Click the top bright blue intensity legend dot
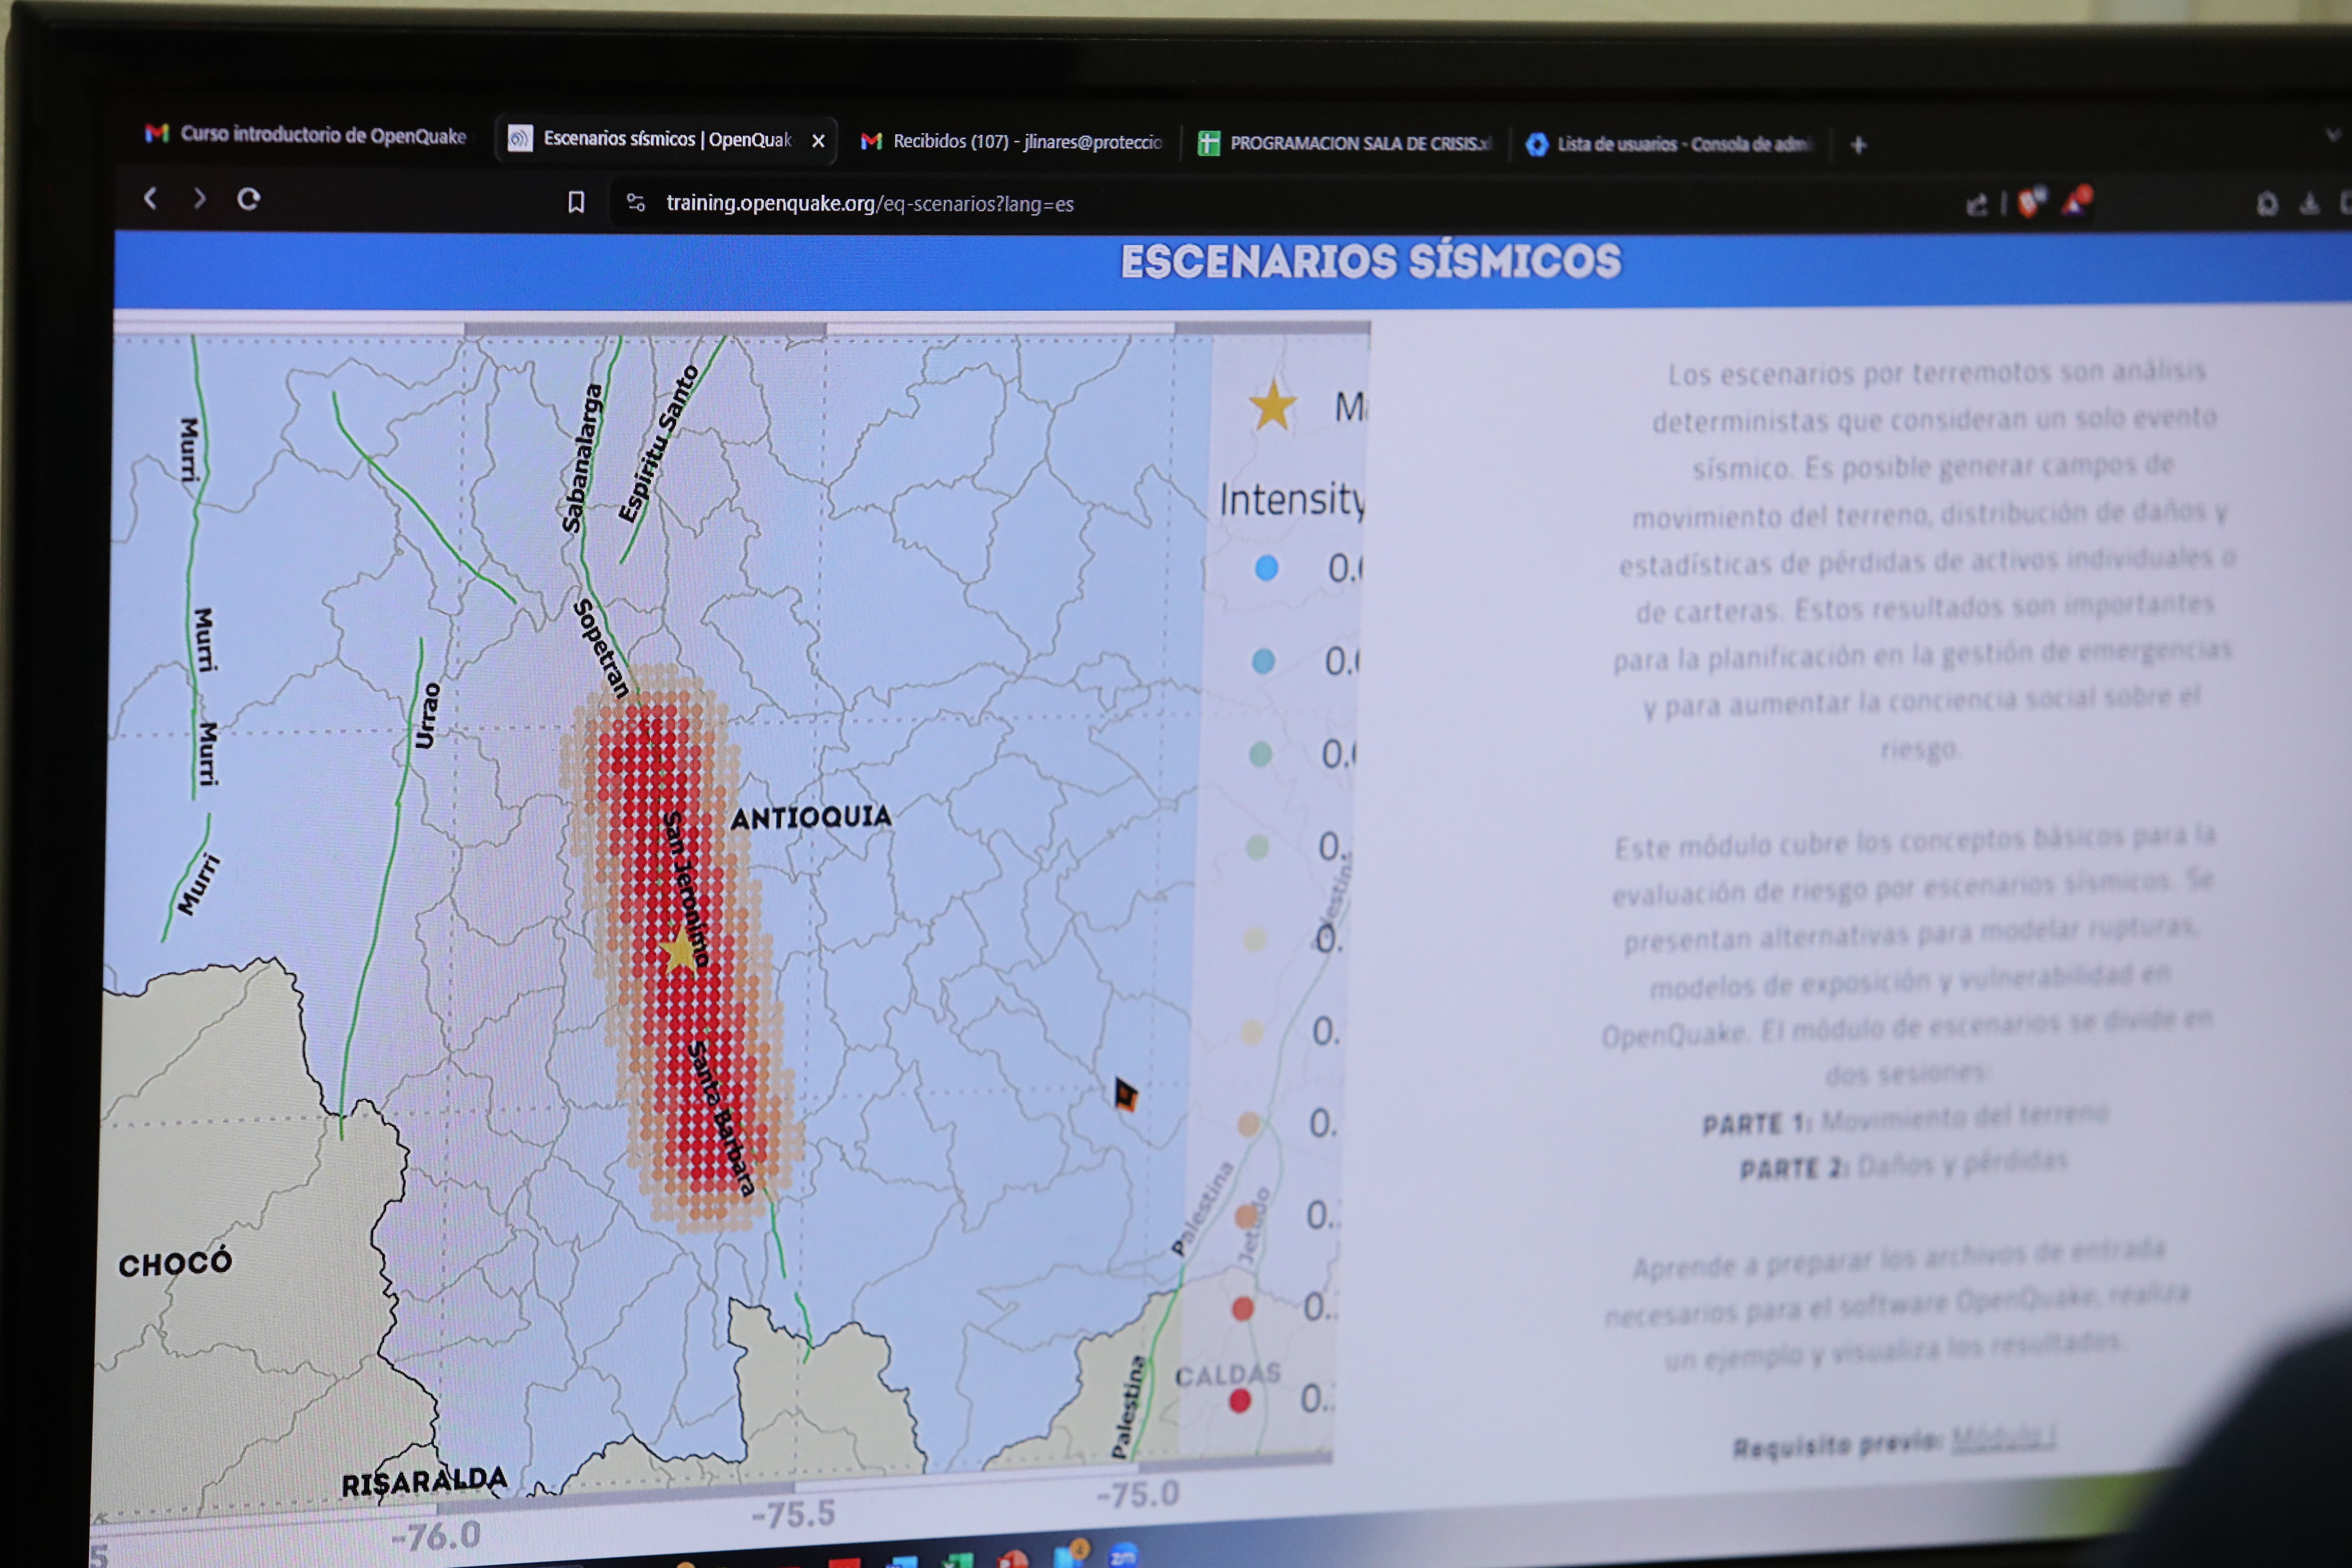 point(1266,568)
